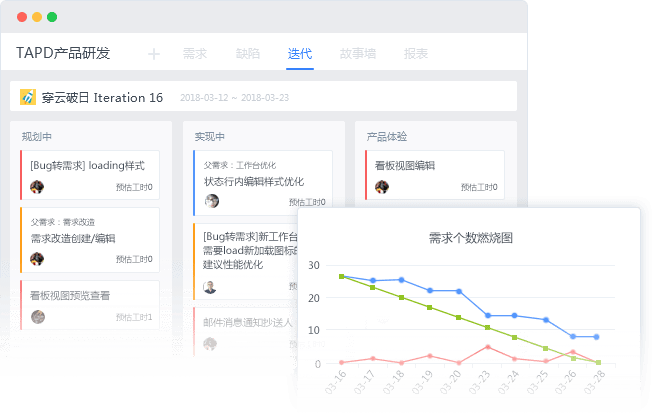Click parent label 父需求：工作台优化
652x413 pixels.
point(240,165)
